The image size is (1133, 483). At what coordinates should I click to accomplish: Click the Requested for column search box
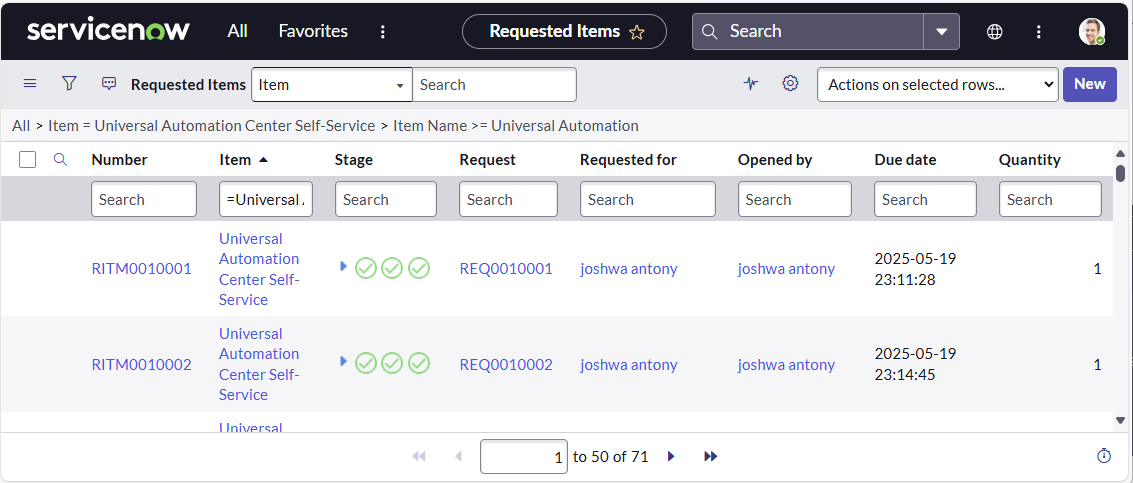point(647,199)
